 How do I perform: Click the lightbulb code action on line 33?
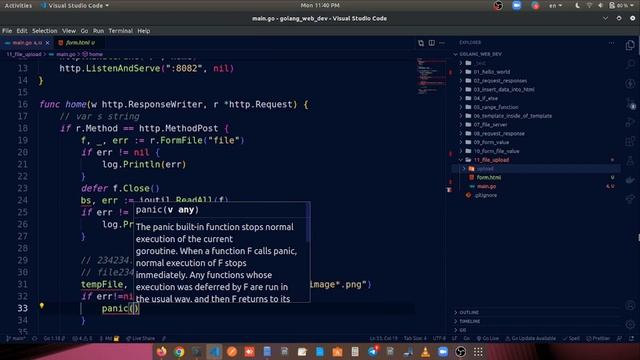(42, 305)
